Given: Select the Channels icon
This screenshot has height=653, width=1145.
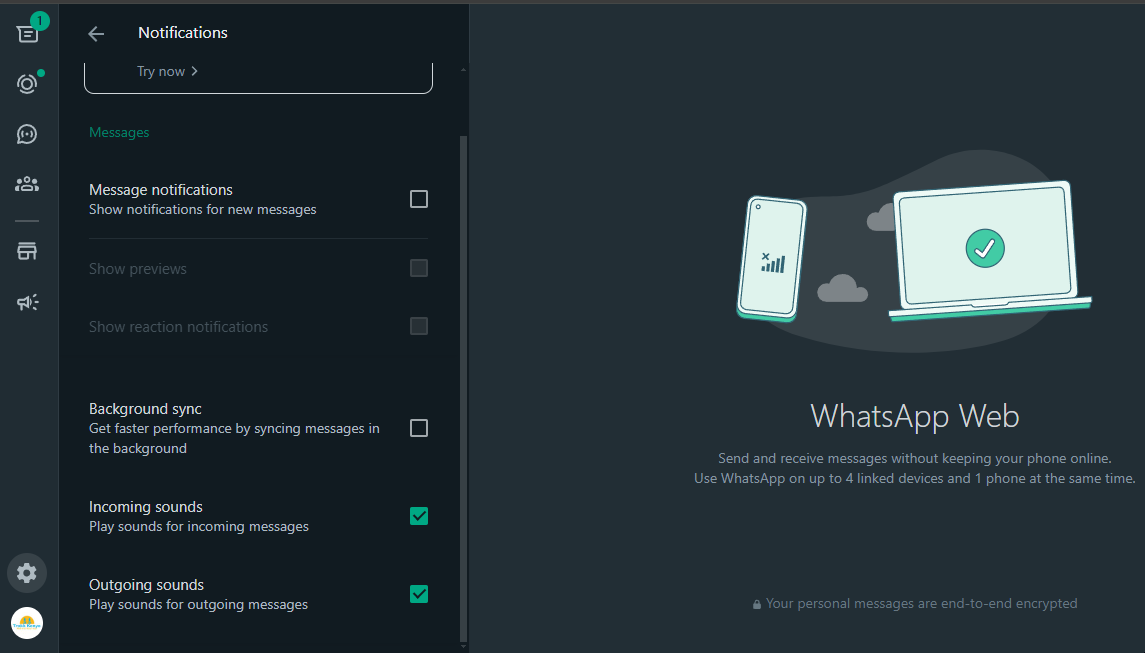Looking at the screenshot, I should (27, 133).
